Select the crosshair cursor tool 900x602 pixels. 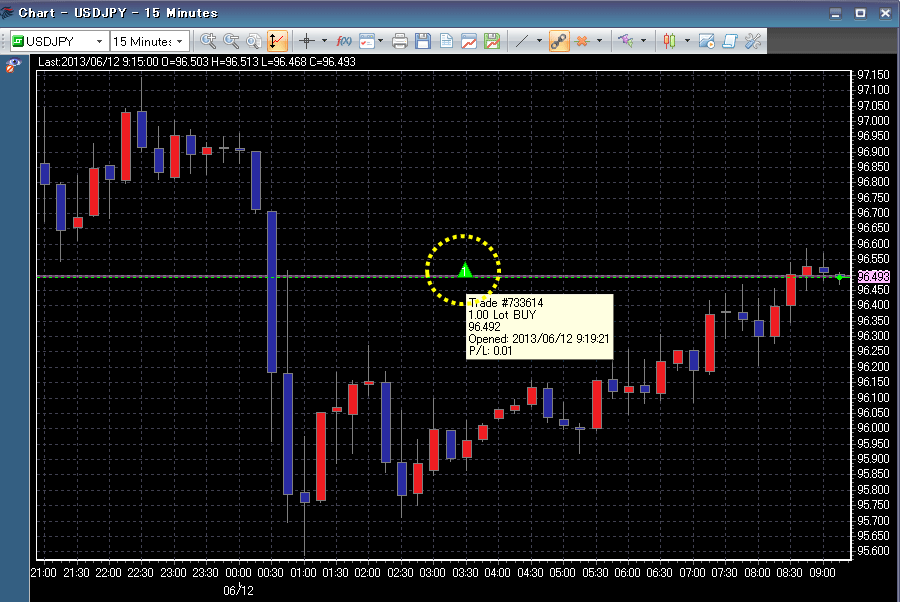[307, 41]
